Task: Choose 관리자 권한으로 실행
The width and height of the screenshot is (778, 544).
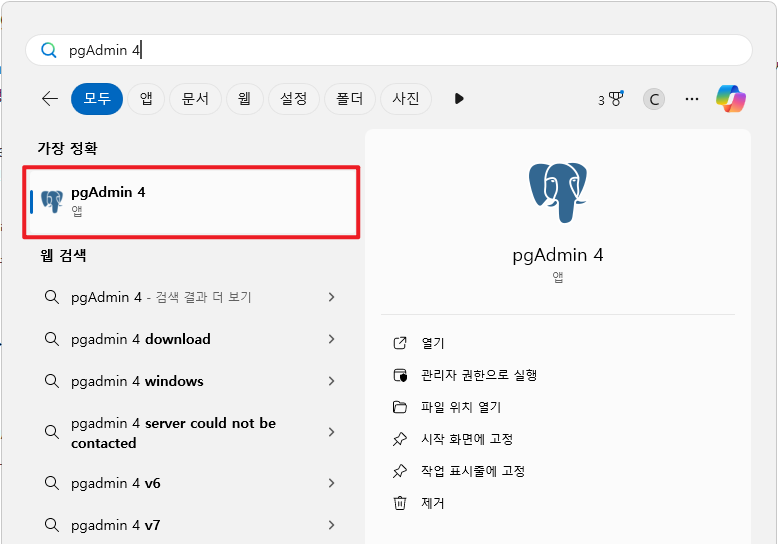Action: 479,375
